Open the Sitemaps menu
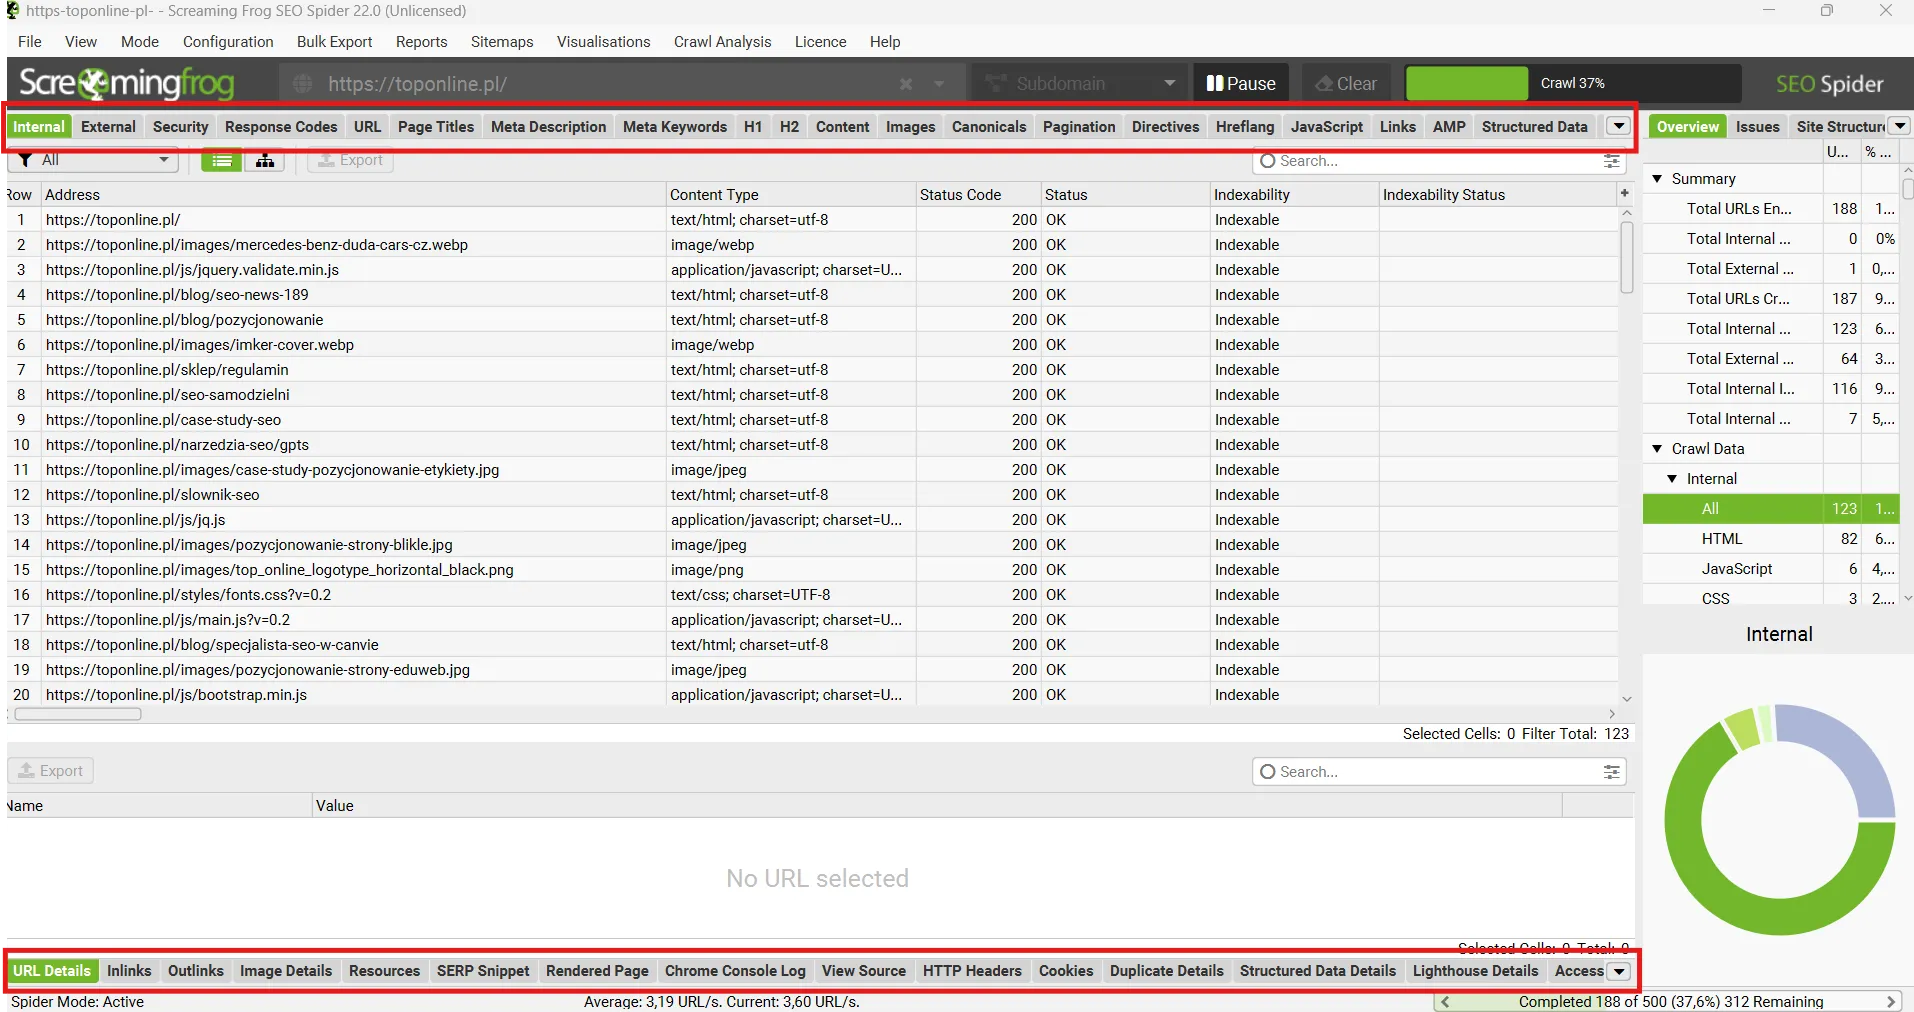1914x1012 pixels. (502, 42)
